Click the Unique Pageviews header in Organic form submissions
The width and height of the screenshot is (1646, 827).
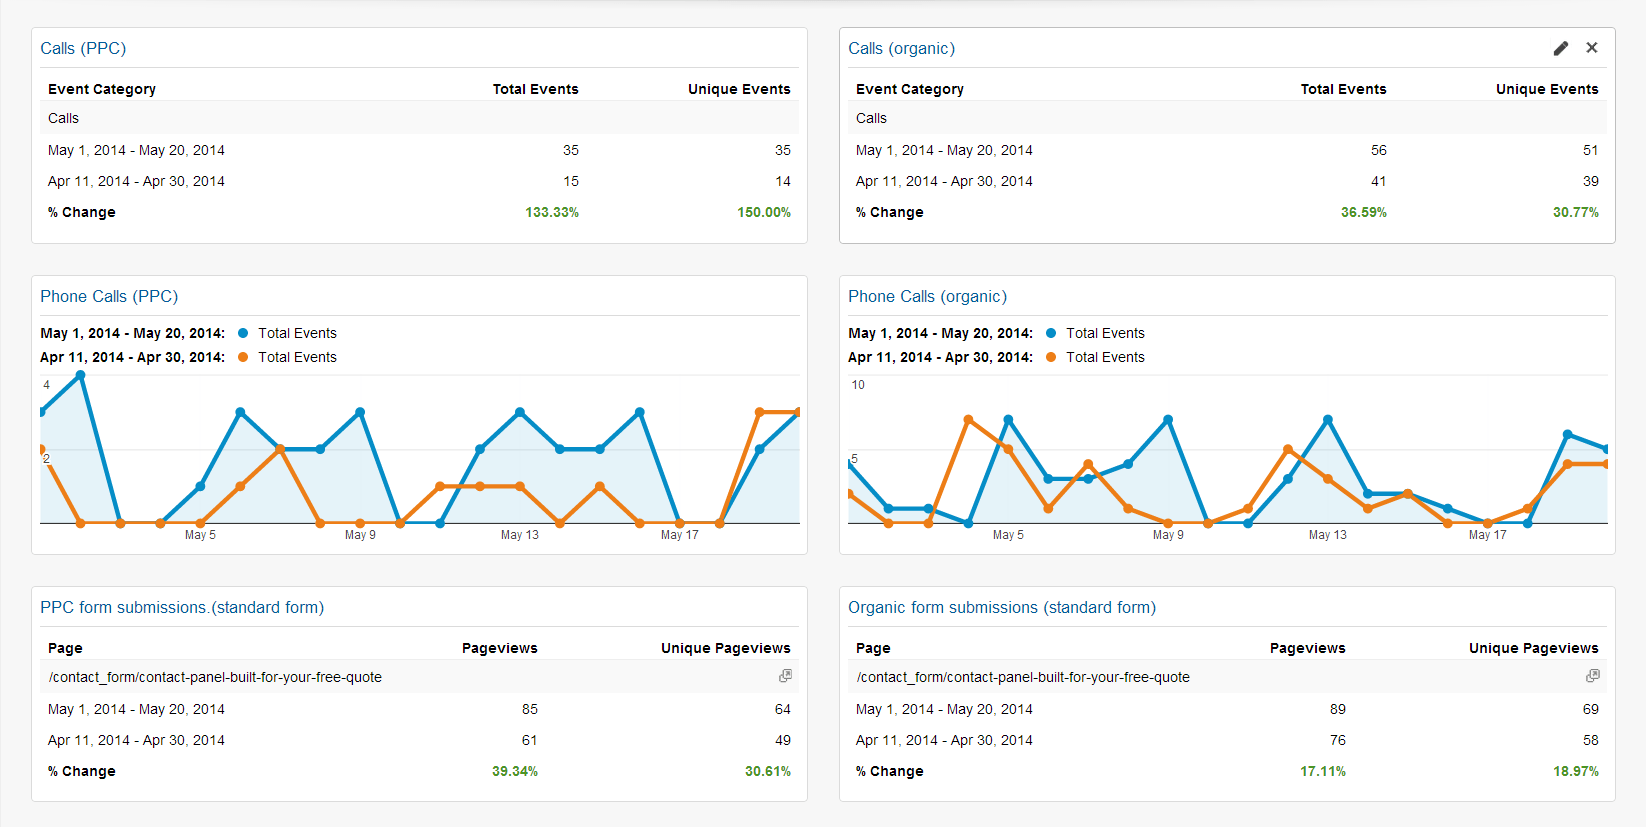[1533, 648]
